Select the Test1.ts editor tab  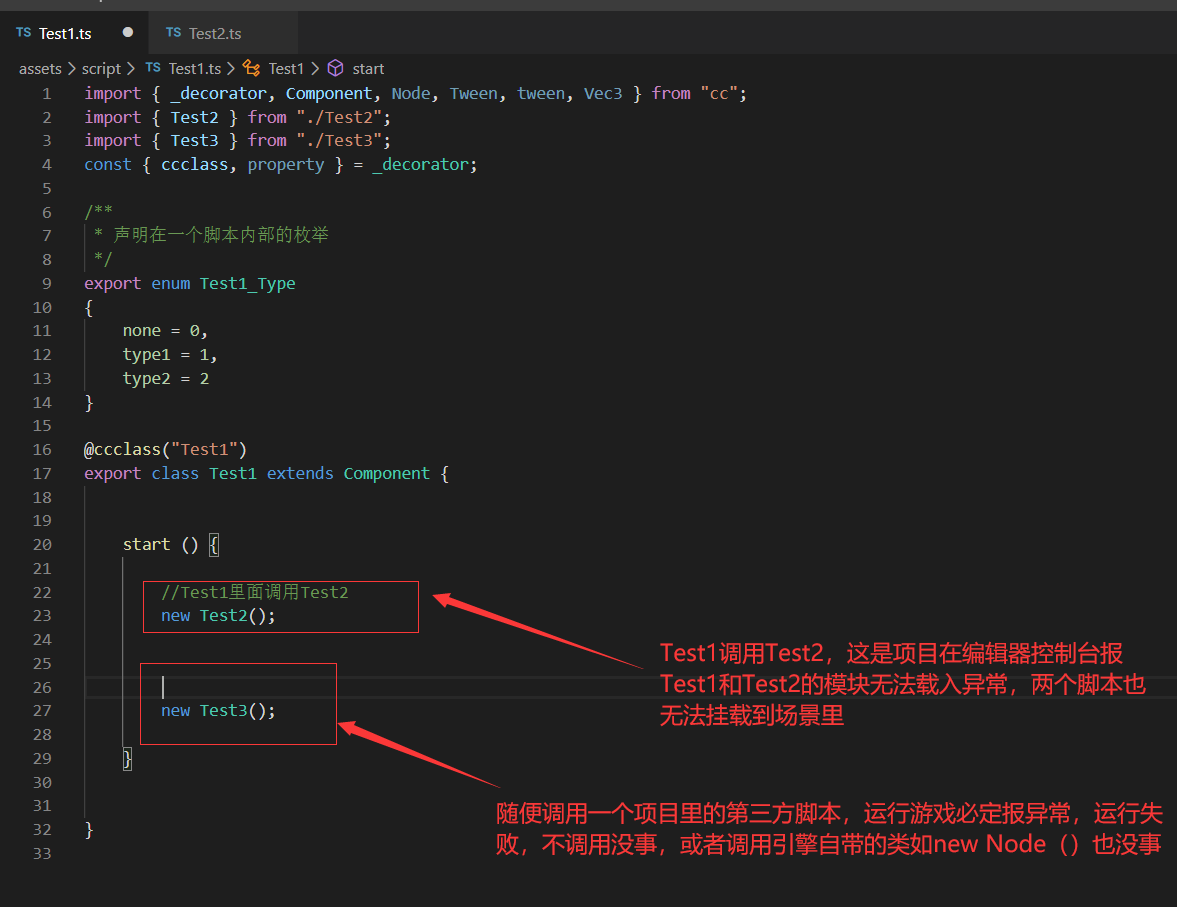(65, 33)
